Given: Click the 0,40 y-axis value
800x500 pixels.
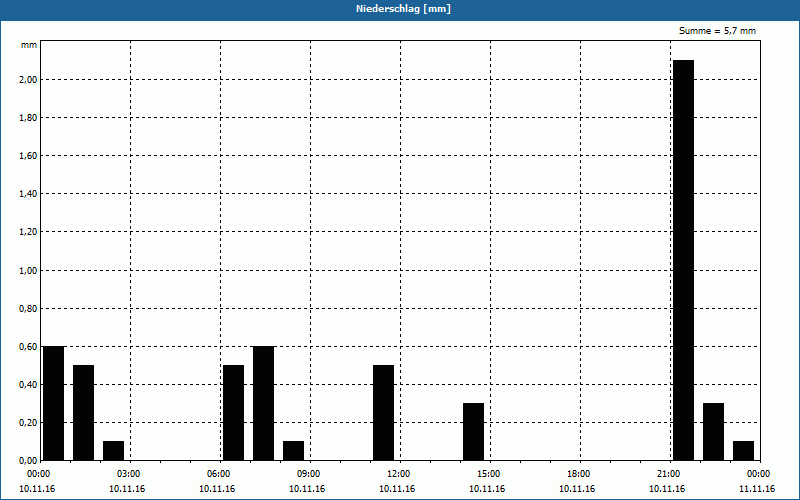Looking at the screenshot, I should (x=29, y=385).
